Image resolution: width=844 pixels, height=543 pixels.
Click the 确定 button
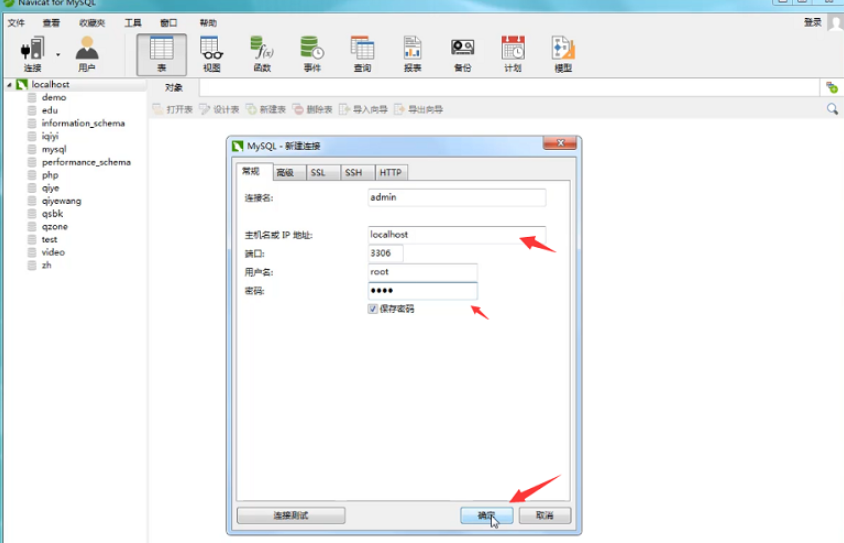pos(487,516)
